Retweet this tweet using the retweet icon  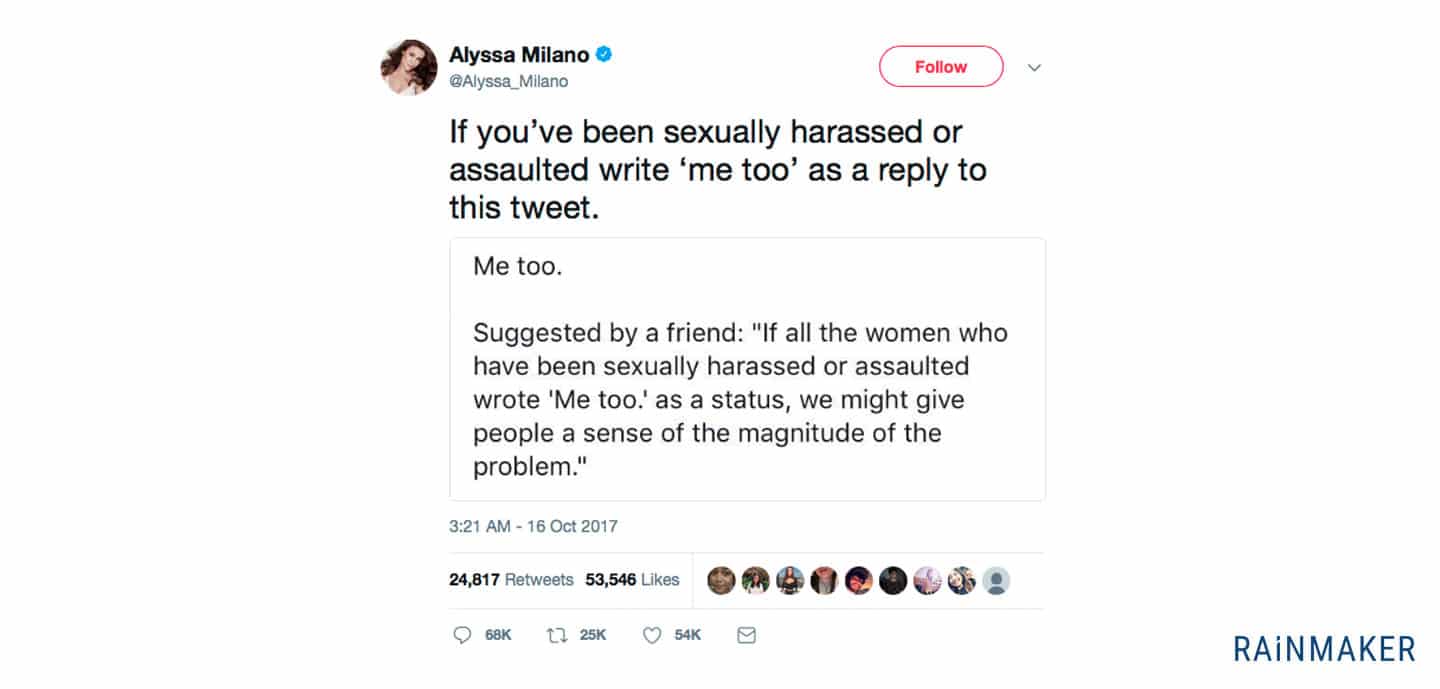(556, 635)
